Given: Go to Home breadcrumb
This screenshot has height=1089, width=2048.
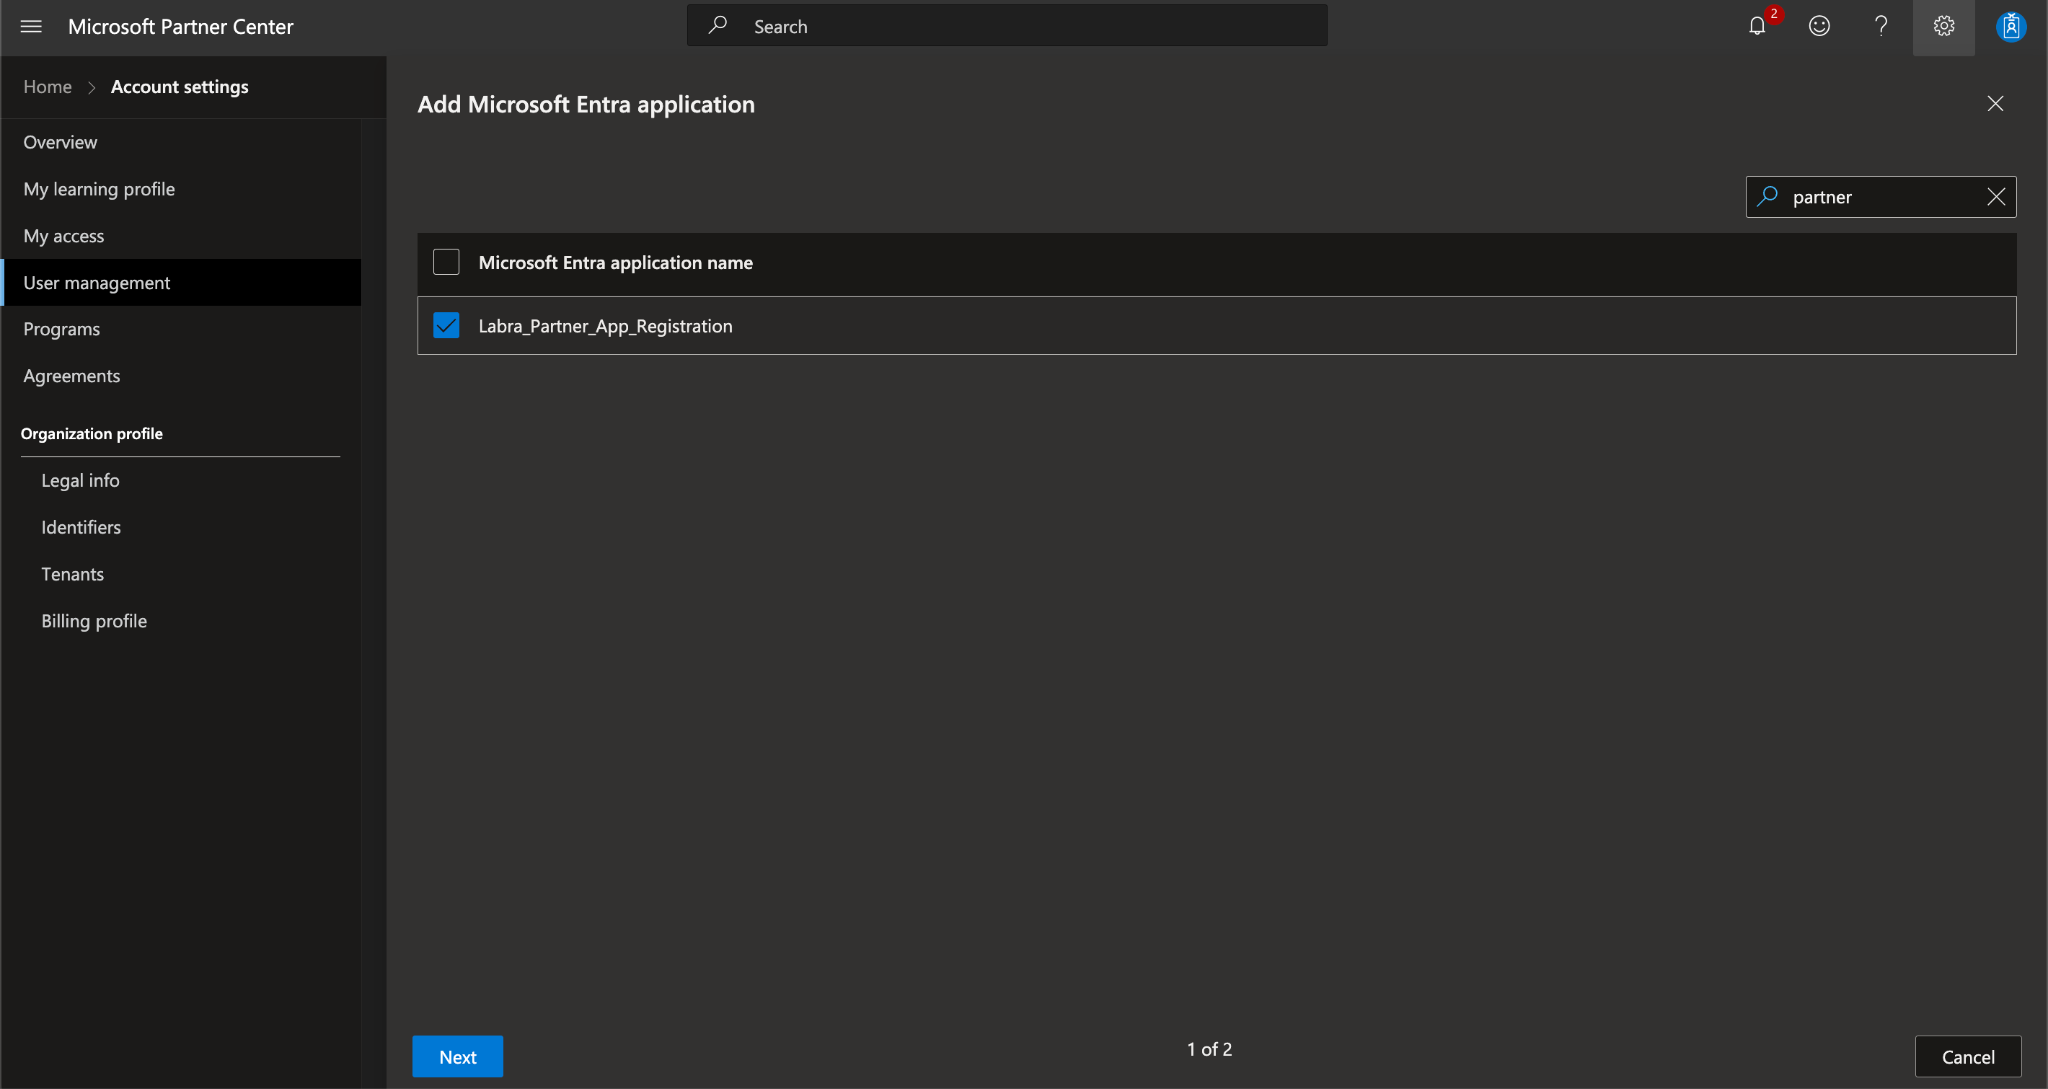Looking at the screenshot, I should tap(48, 87).
